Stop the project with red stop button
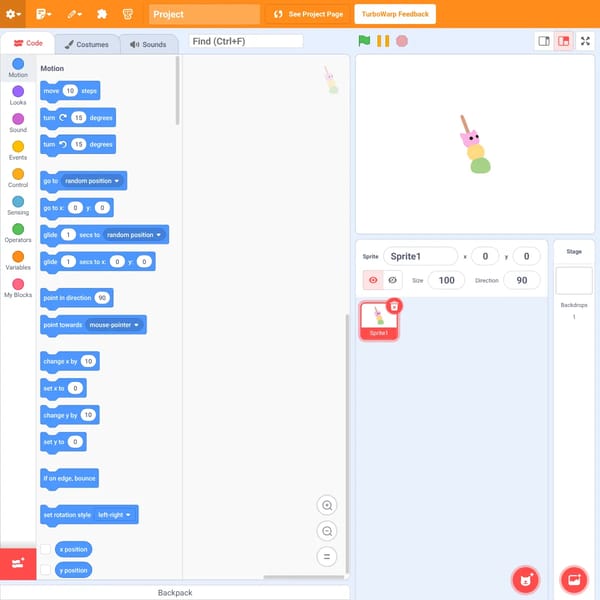This screenshot has width=600, height=600. click(x=402, y=41)
